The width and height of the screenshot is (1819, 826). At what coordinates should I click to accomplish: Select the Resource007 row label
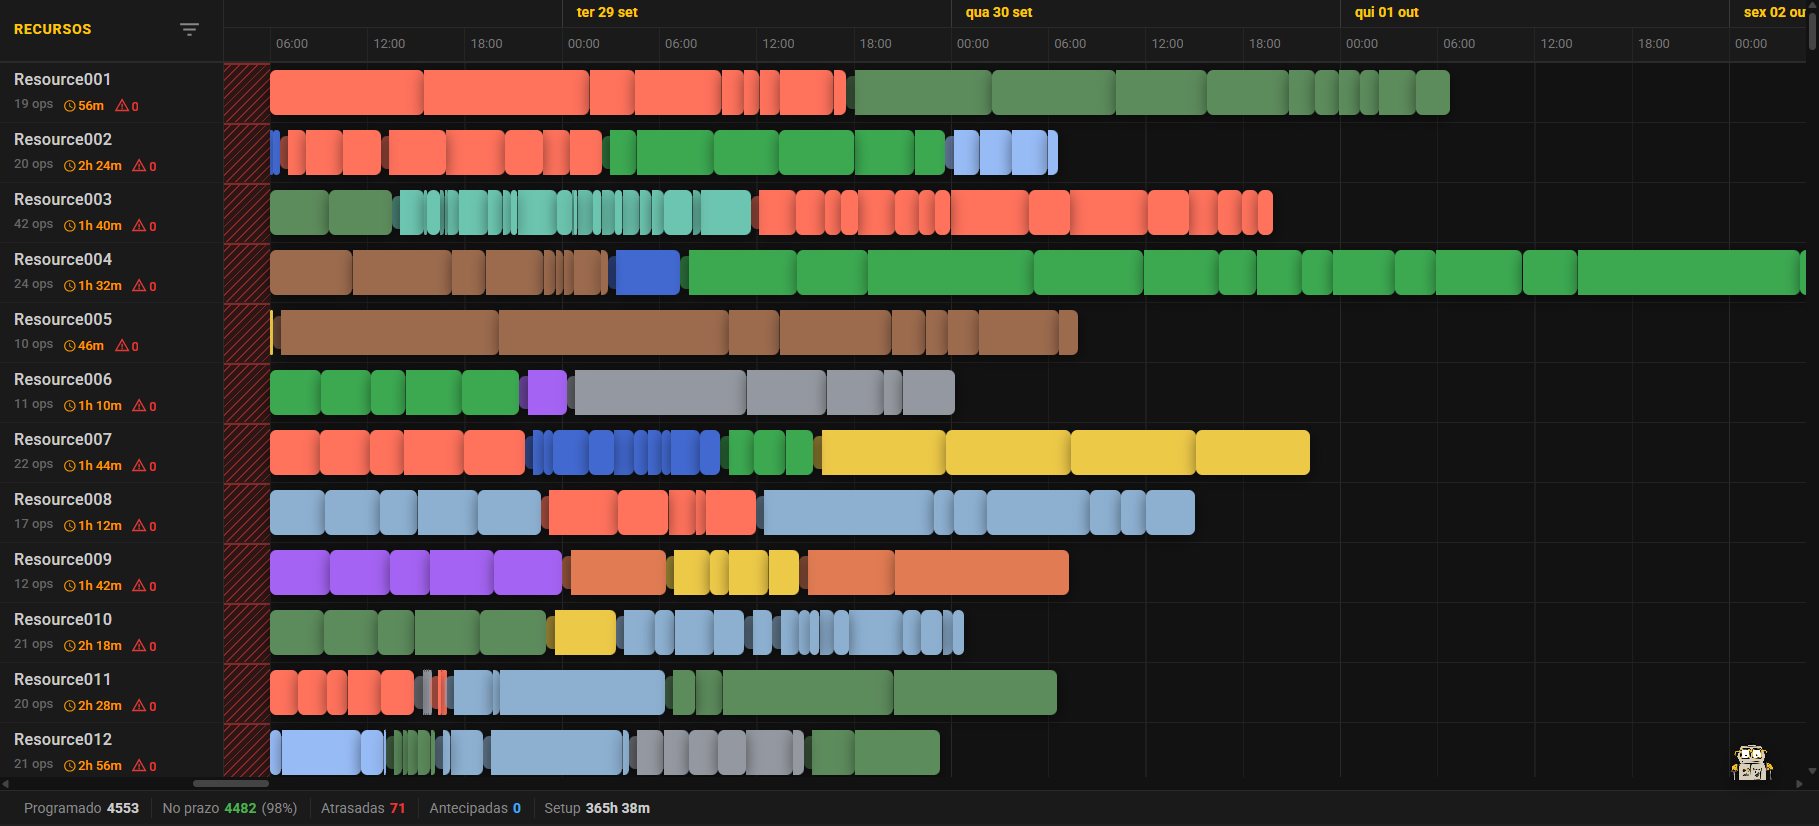click(62, 439)
